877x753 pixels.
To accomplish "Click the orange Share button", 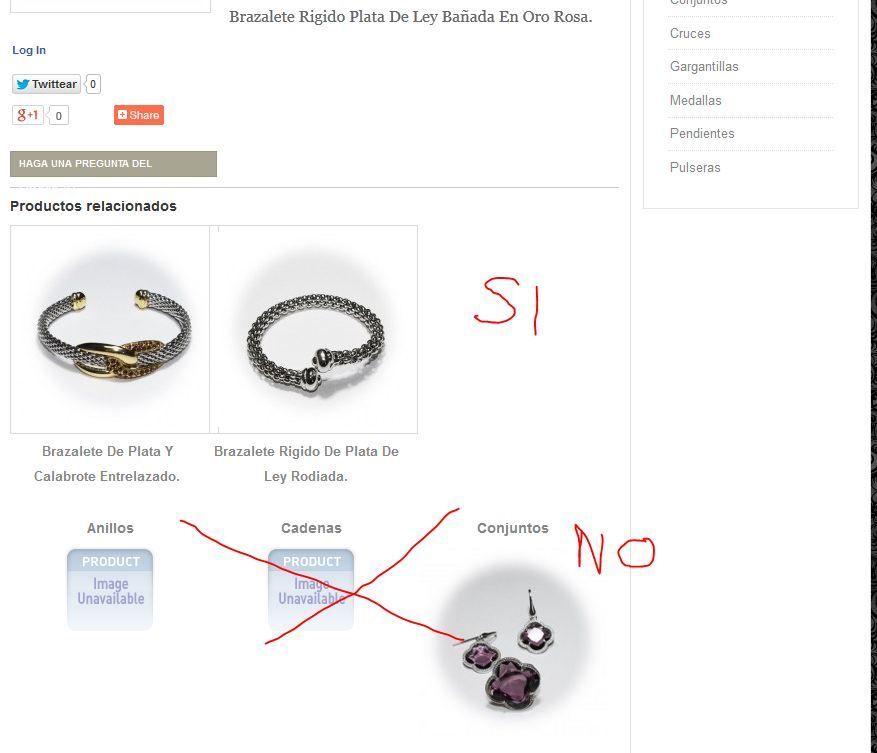I will tap(139, 115).
